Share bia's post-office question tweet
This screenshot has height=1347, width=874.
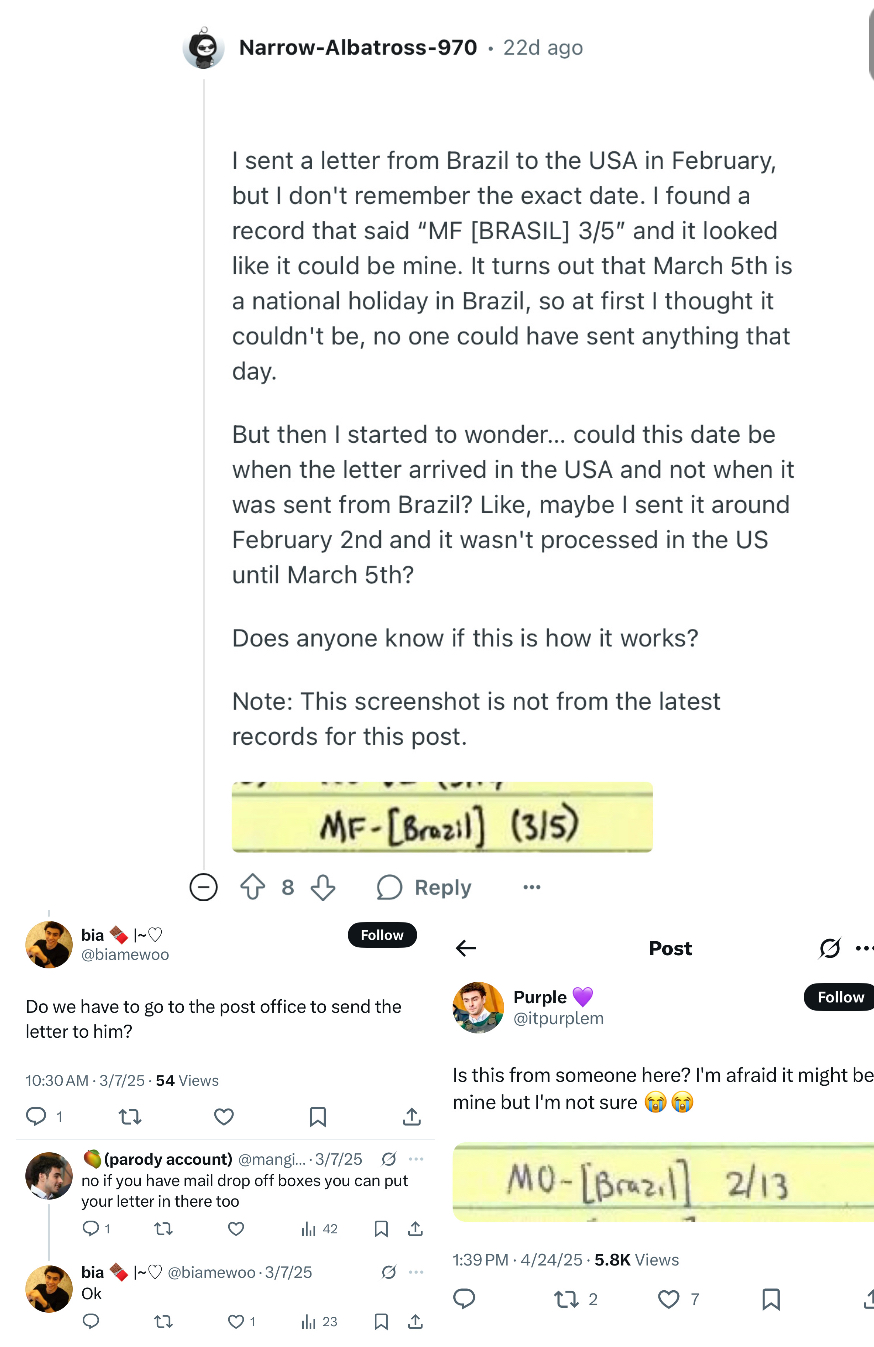tap(411, 1116)
